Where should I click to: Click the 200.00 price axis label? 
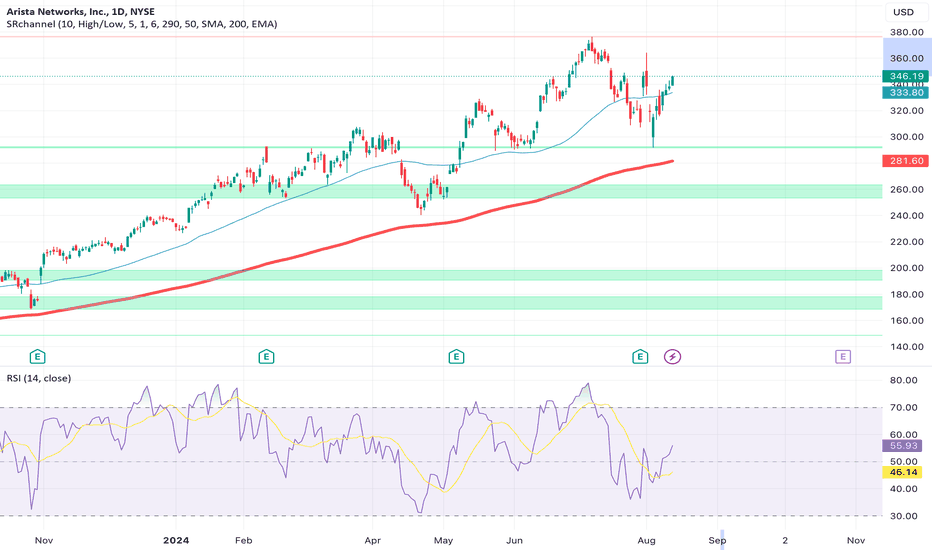pyautogui.click(x=906, y=268)
